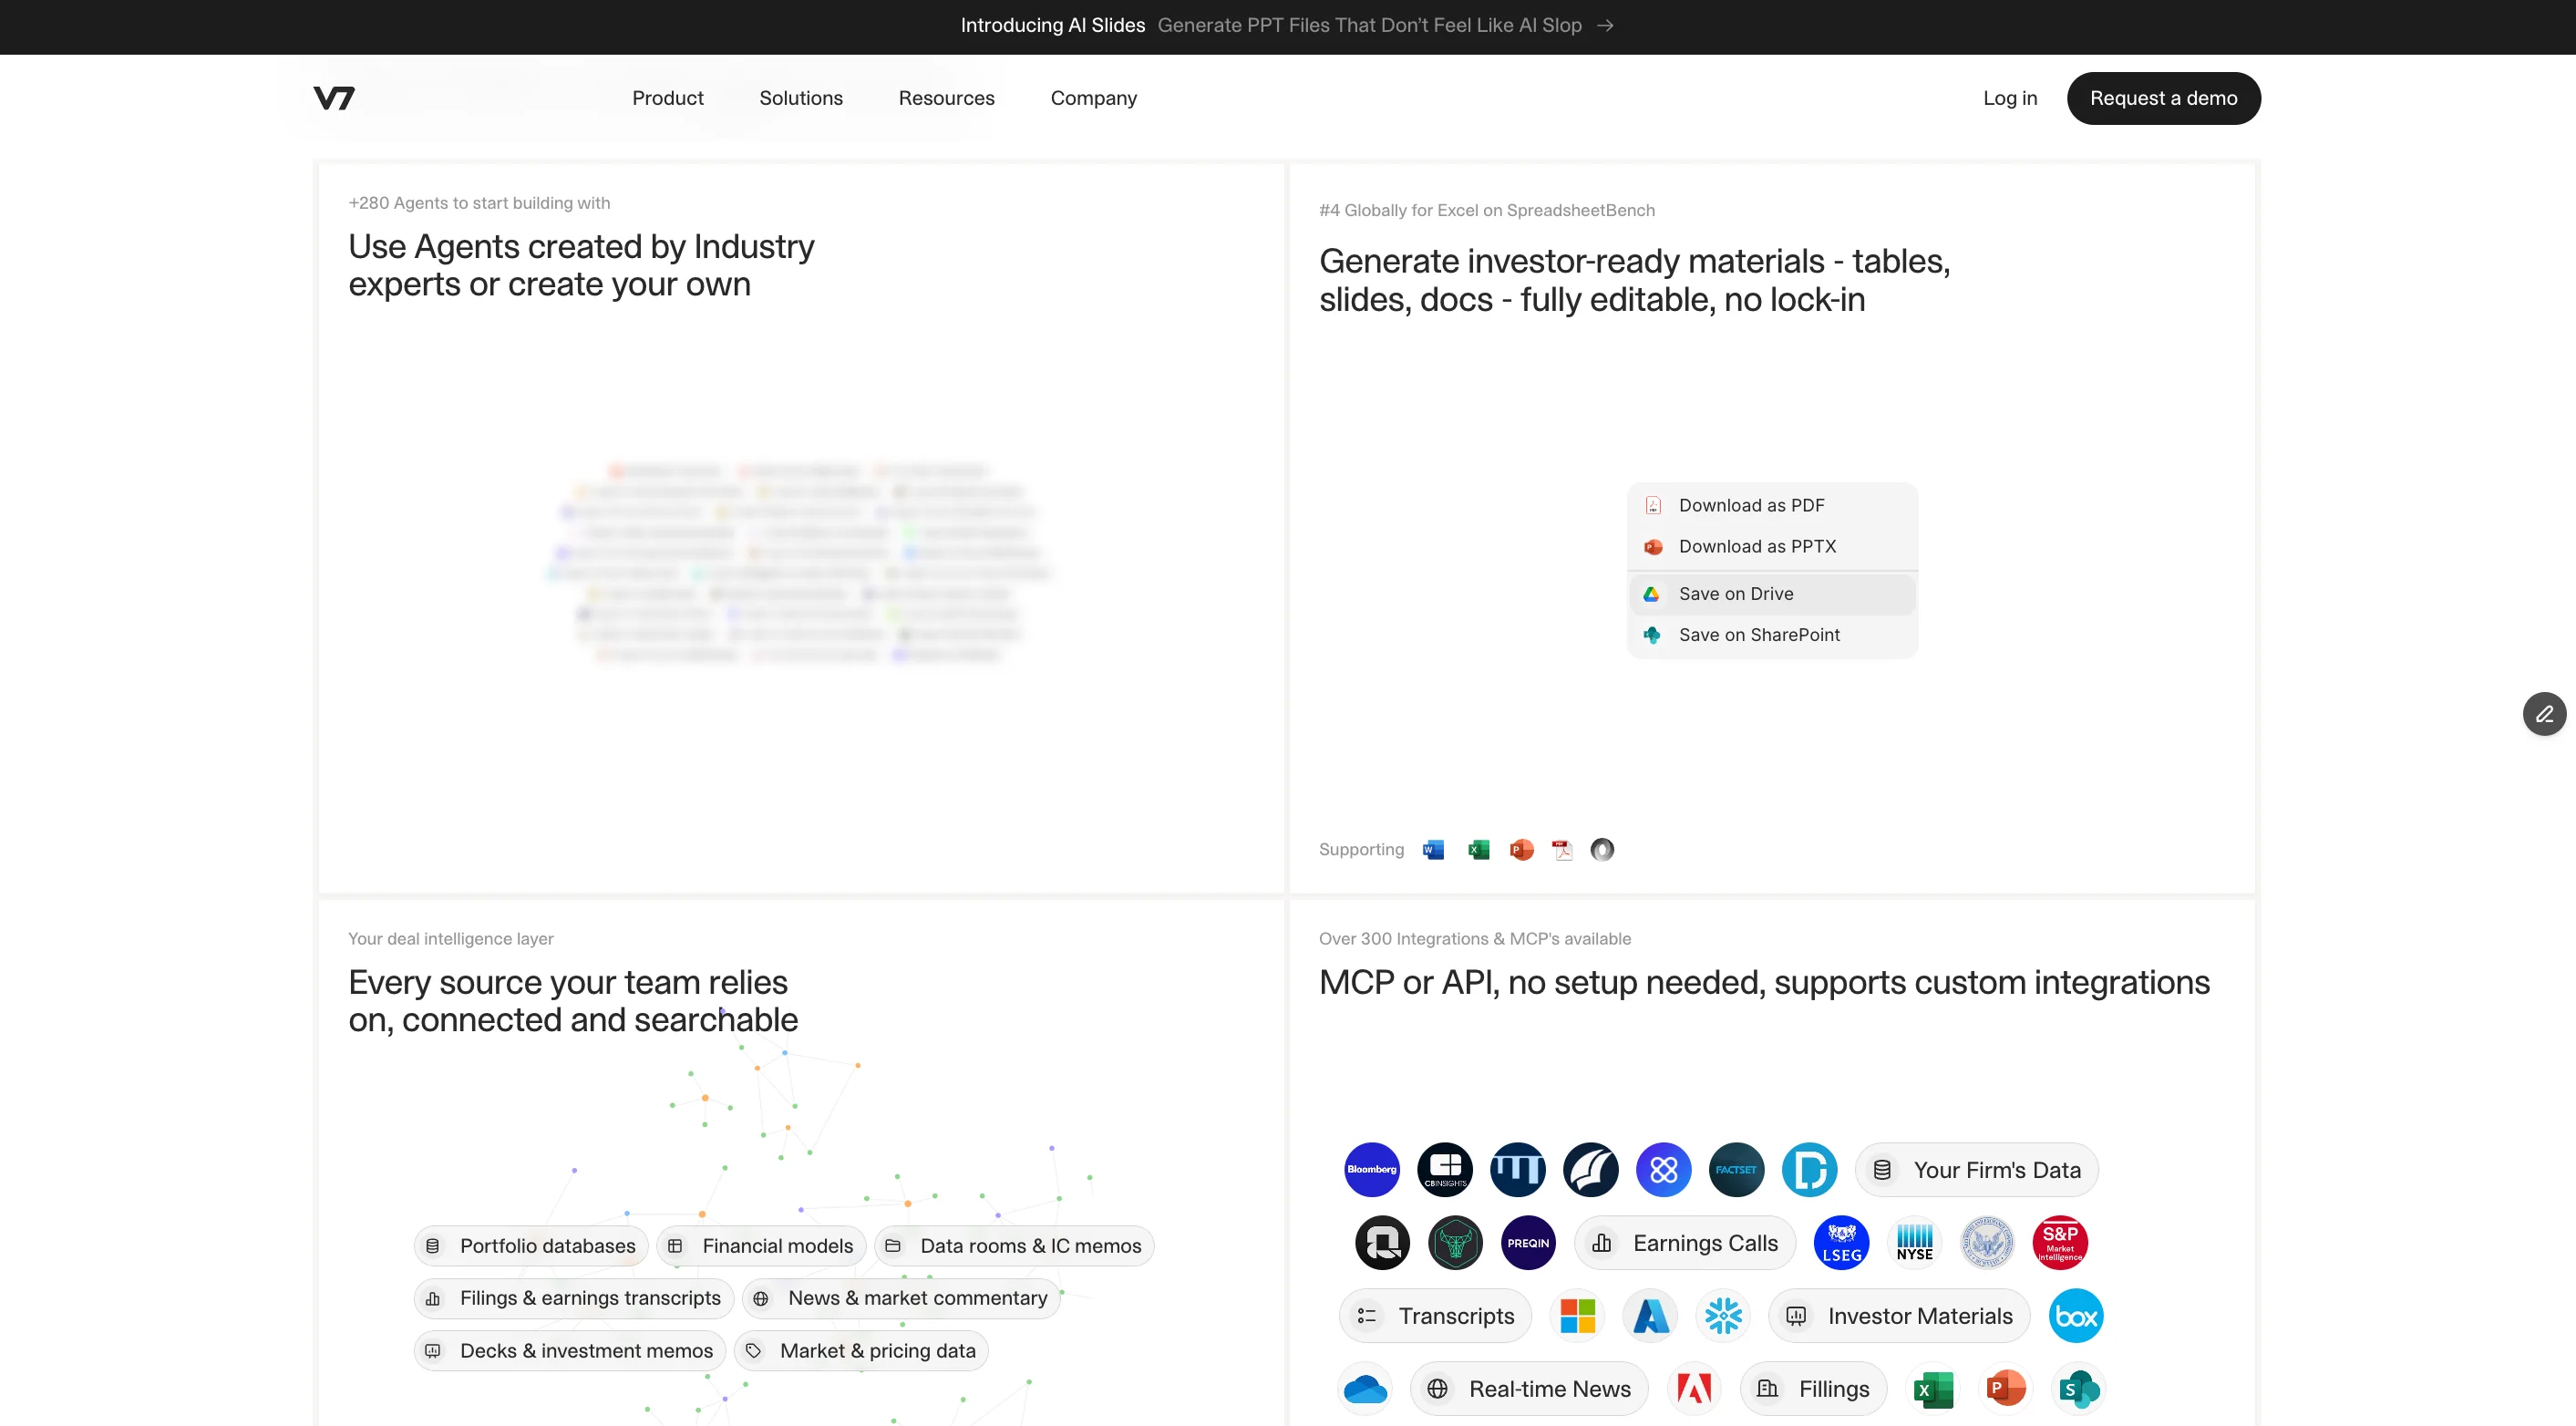Click the floating pencil edit button
The height and width of the screenshot is (1426, 2576).
click(2544, 714)
